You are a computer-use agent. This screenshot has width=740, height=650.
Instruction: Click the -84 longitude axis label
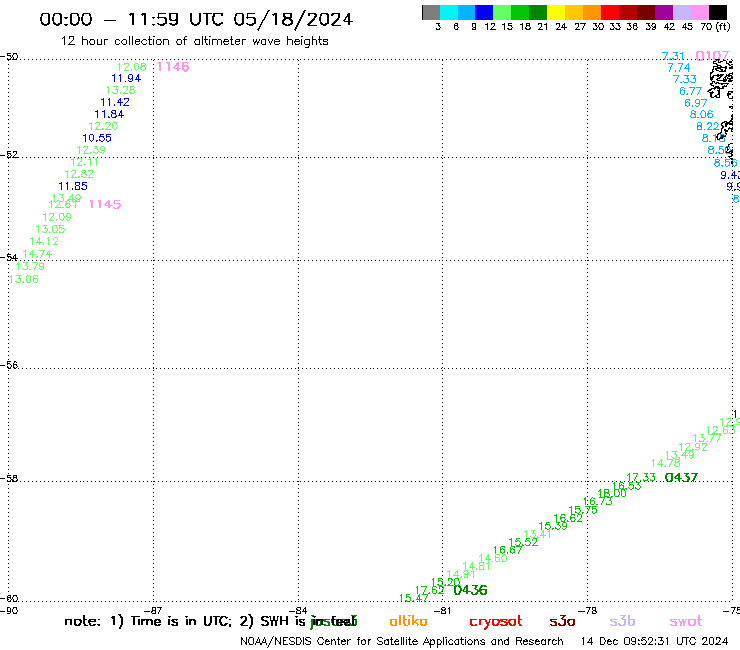(x=298, y=611)
